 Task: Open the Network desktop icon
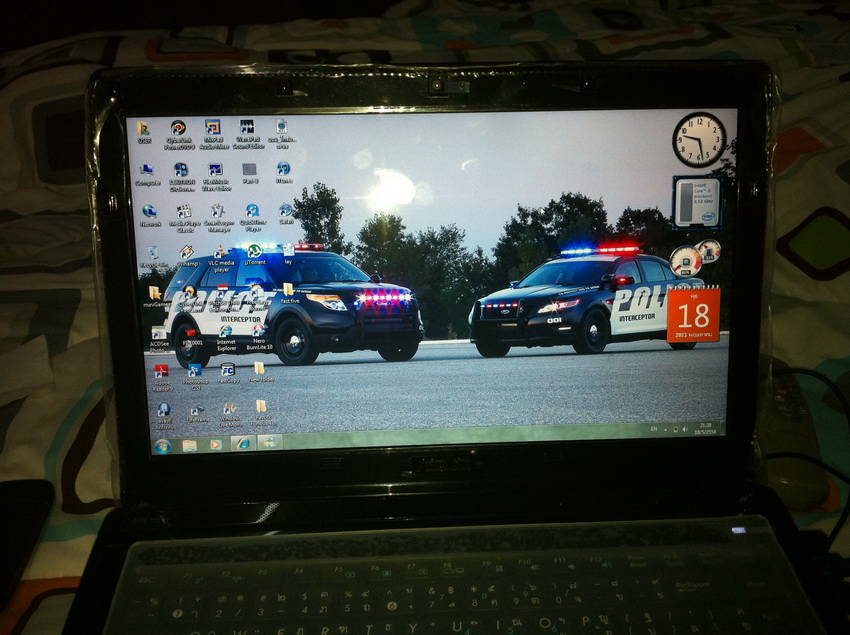point(149,212)
